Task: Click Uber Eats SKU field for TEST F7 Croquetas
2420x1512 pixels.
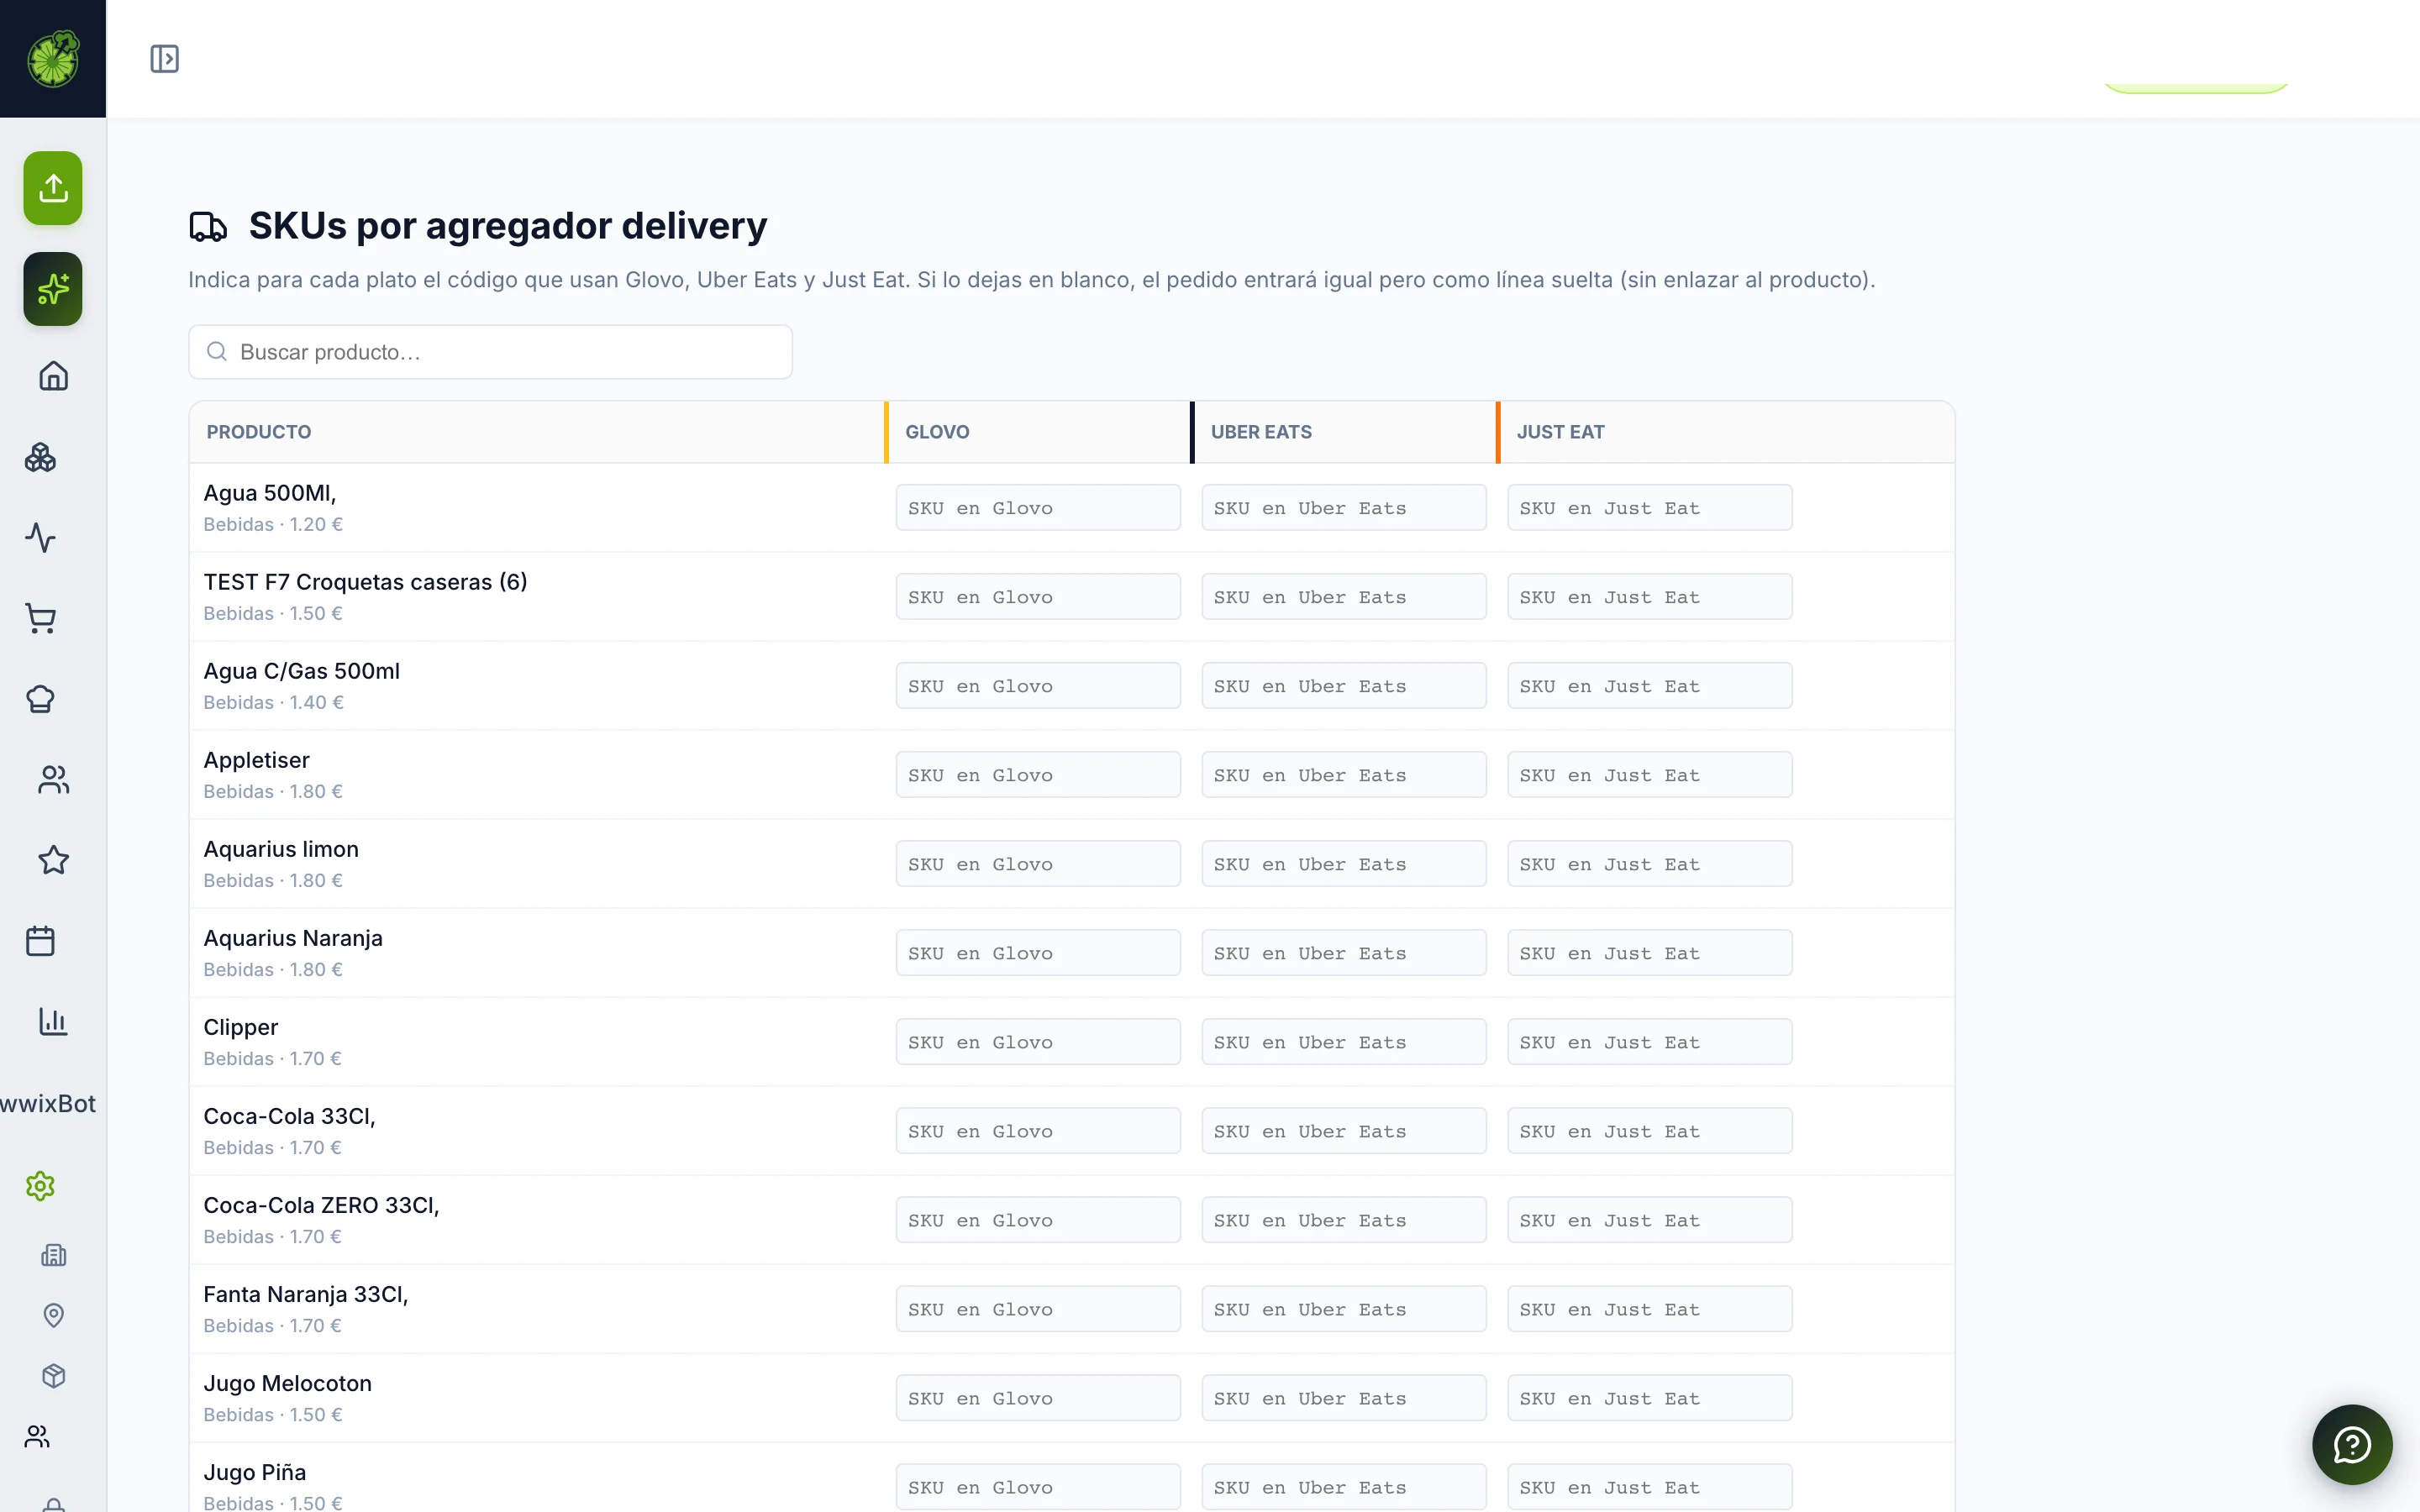Action: 1343,597
